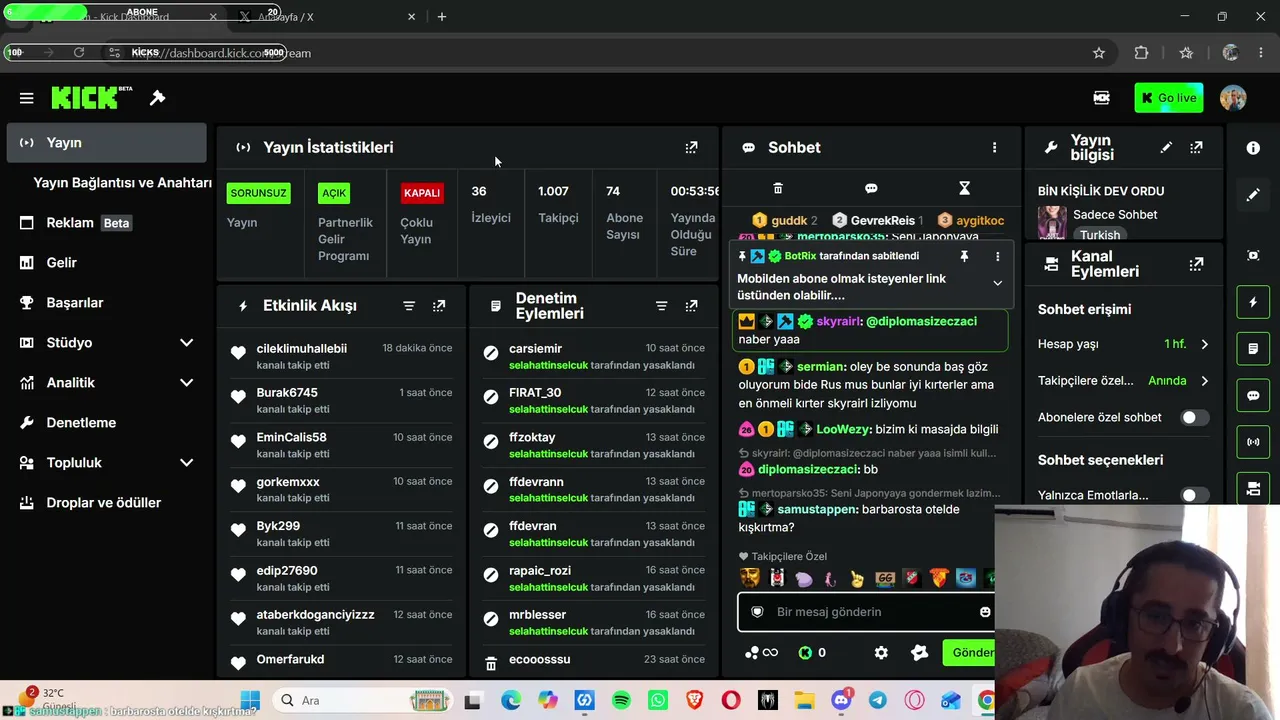Click the broadcast signal icon in right rail
Screen dimensions: 1280x720
1253,442
